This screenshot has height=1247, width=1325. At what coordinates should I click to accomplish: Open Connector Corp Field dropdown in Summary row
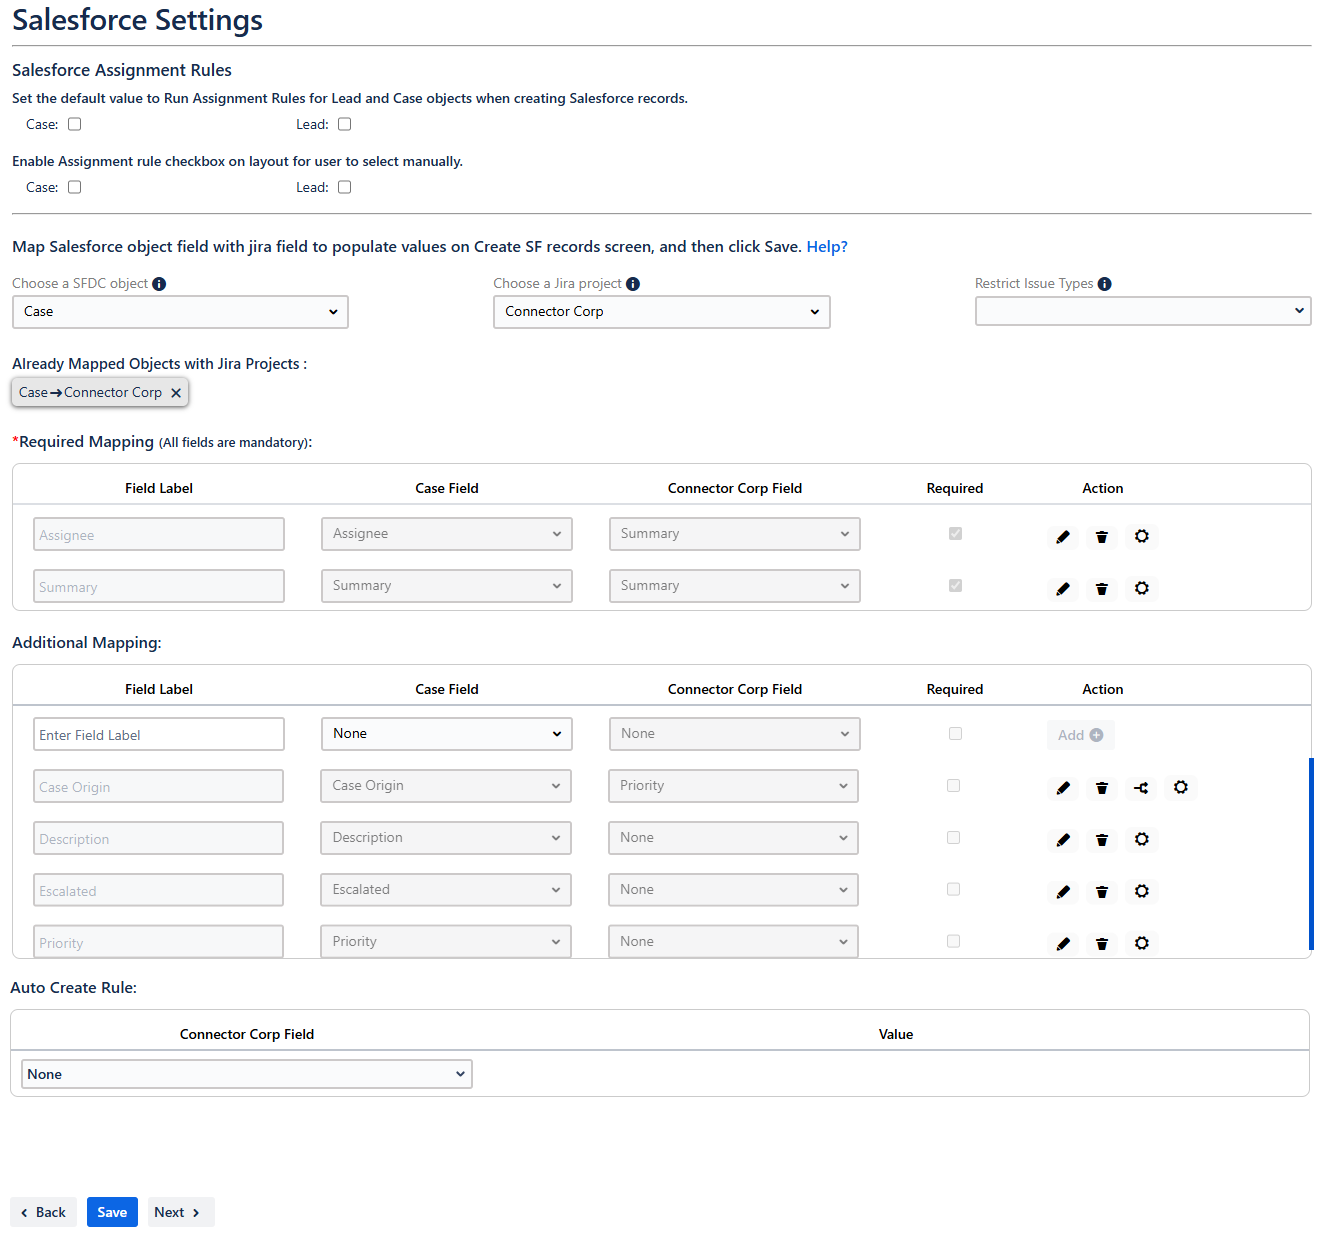(735, 586)
